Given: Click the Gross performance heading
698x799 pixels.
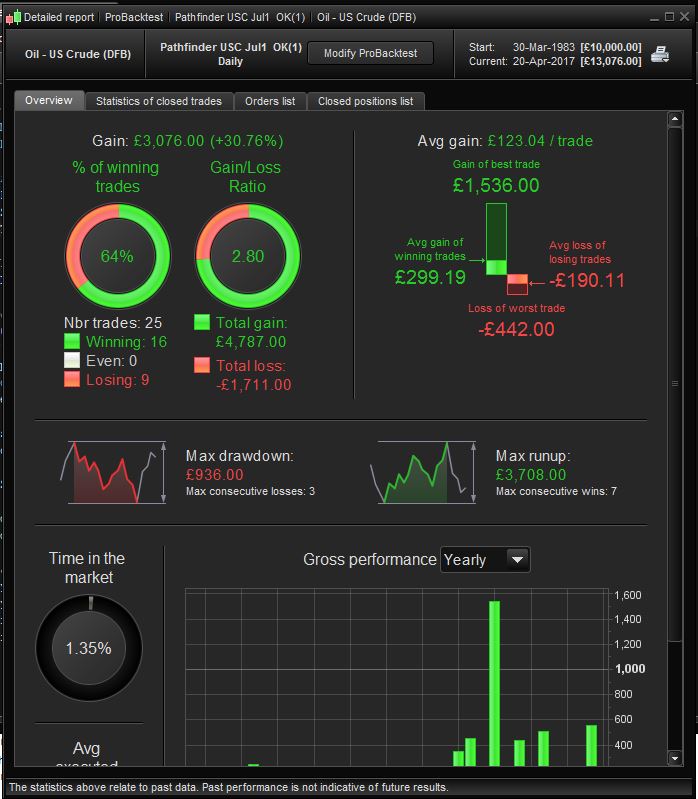Looking at the screenshot, I should (370, 560).
